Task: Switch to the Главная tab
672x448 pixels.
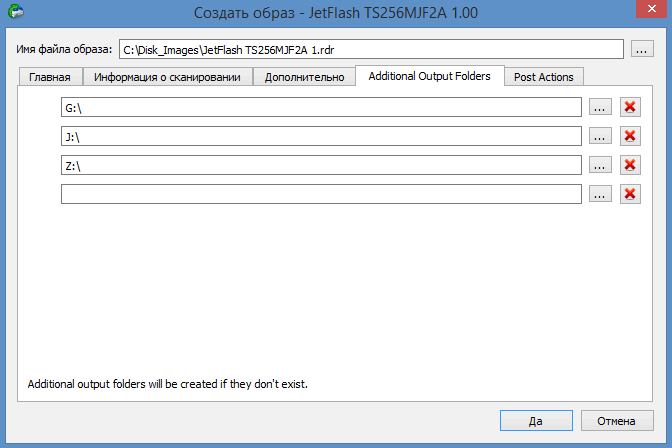Action: 51,77
